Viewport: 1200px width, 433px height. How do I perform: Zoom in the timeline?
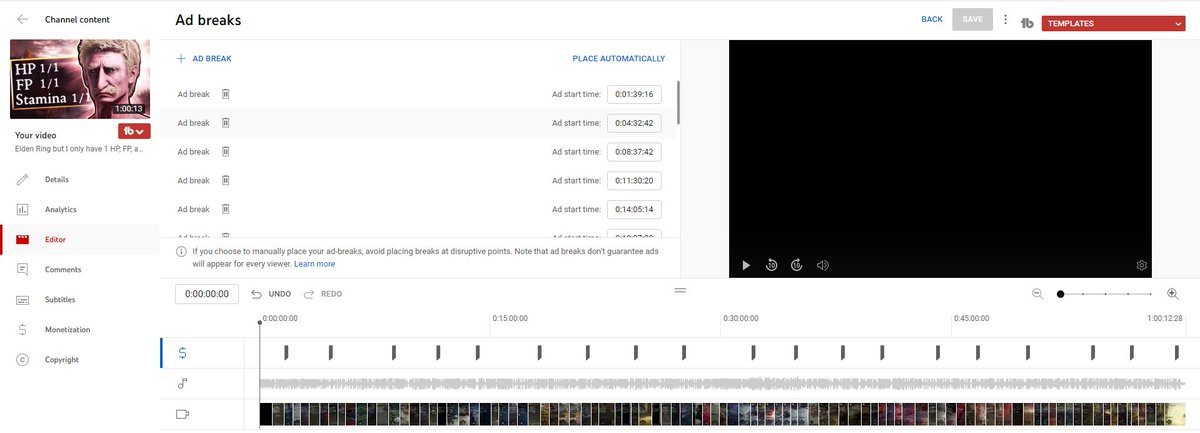pyautogui.click(x=1172, y=294)
